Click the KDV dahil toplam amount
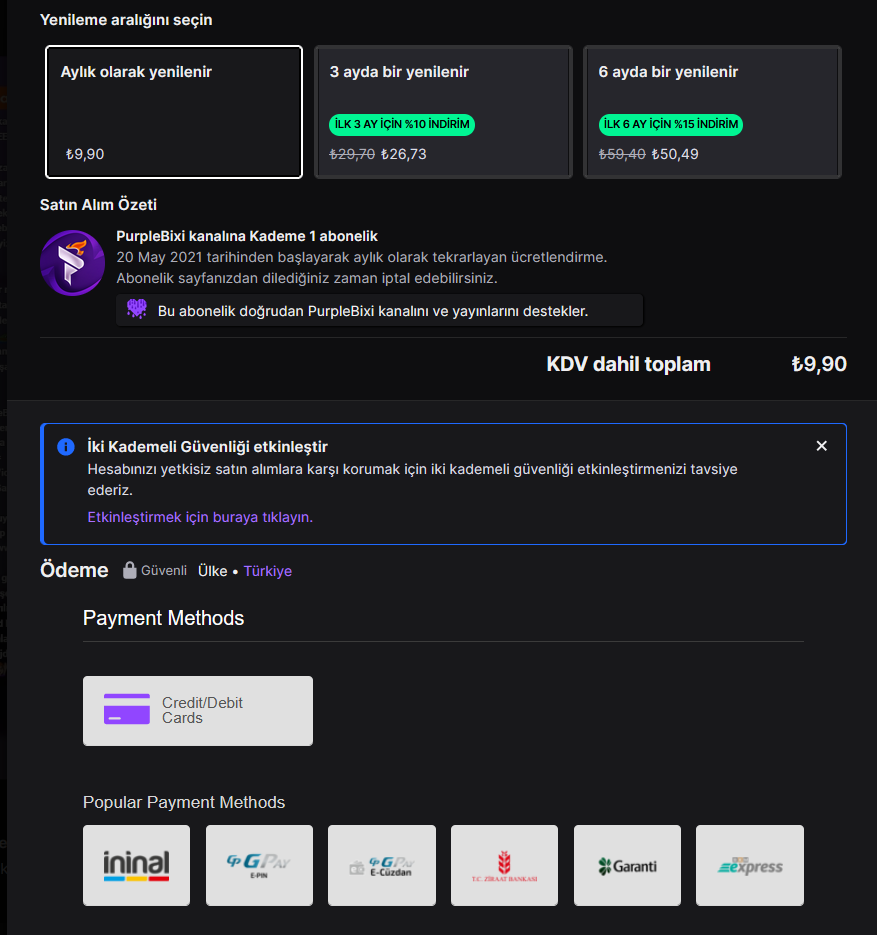Image resolution: width=878 pixels, height=938 pixels. click(818, 364)
